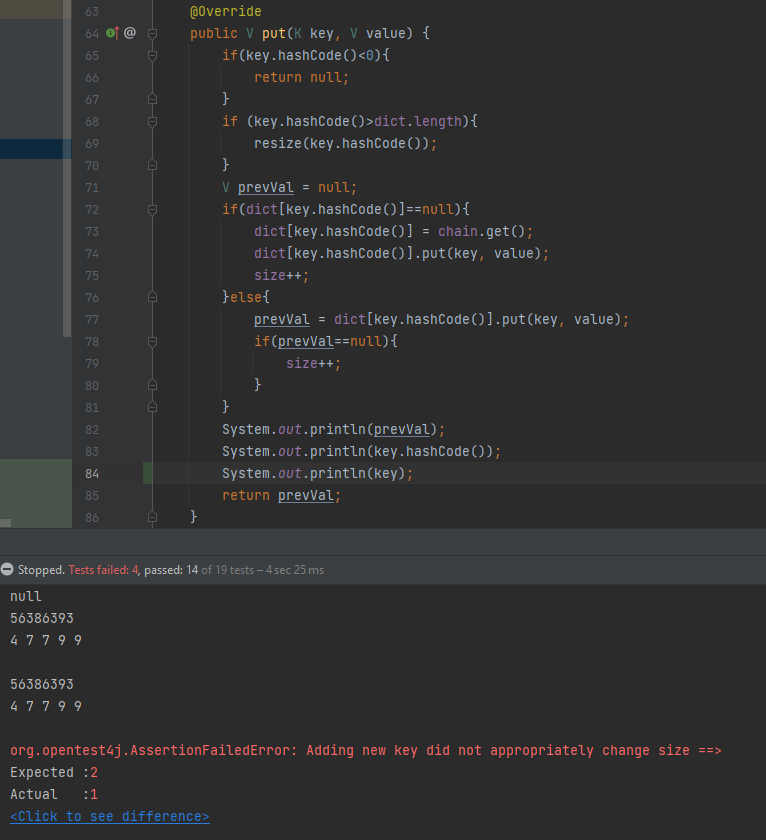Viewport: 766px width, 840px height.
Task: Open the Click to see difference link
Action: (x=109, y=816)
